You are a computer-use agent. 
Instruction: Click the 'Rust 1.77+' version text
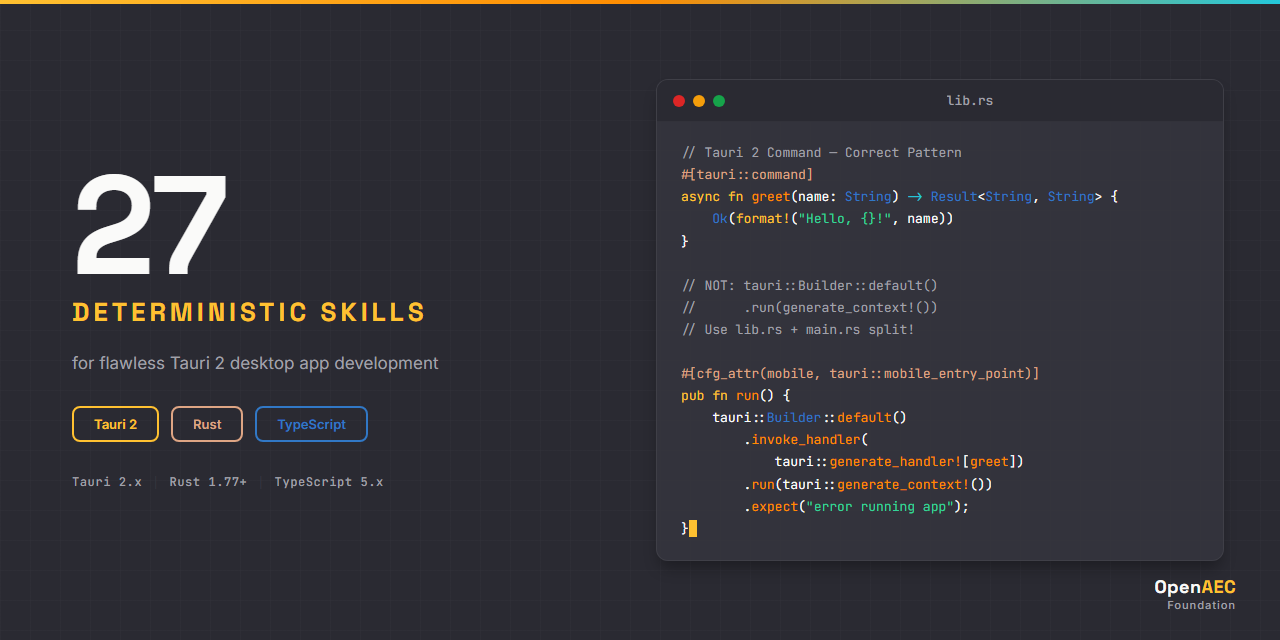208,482
